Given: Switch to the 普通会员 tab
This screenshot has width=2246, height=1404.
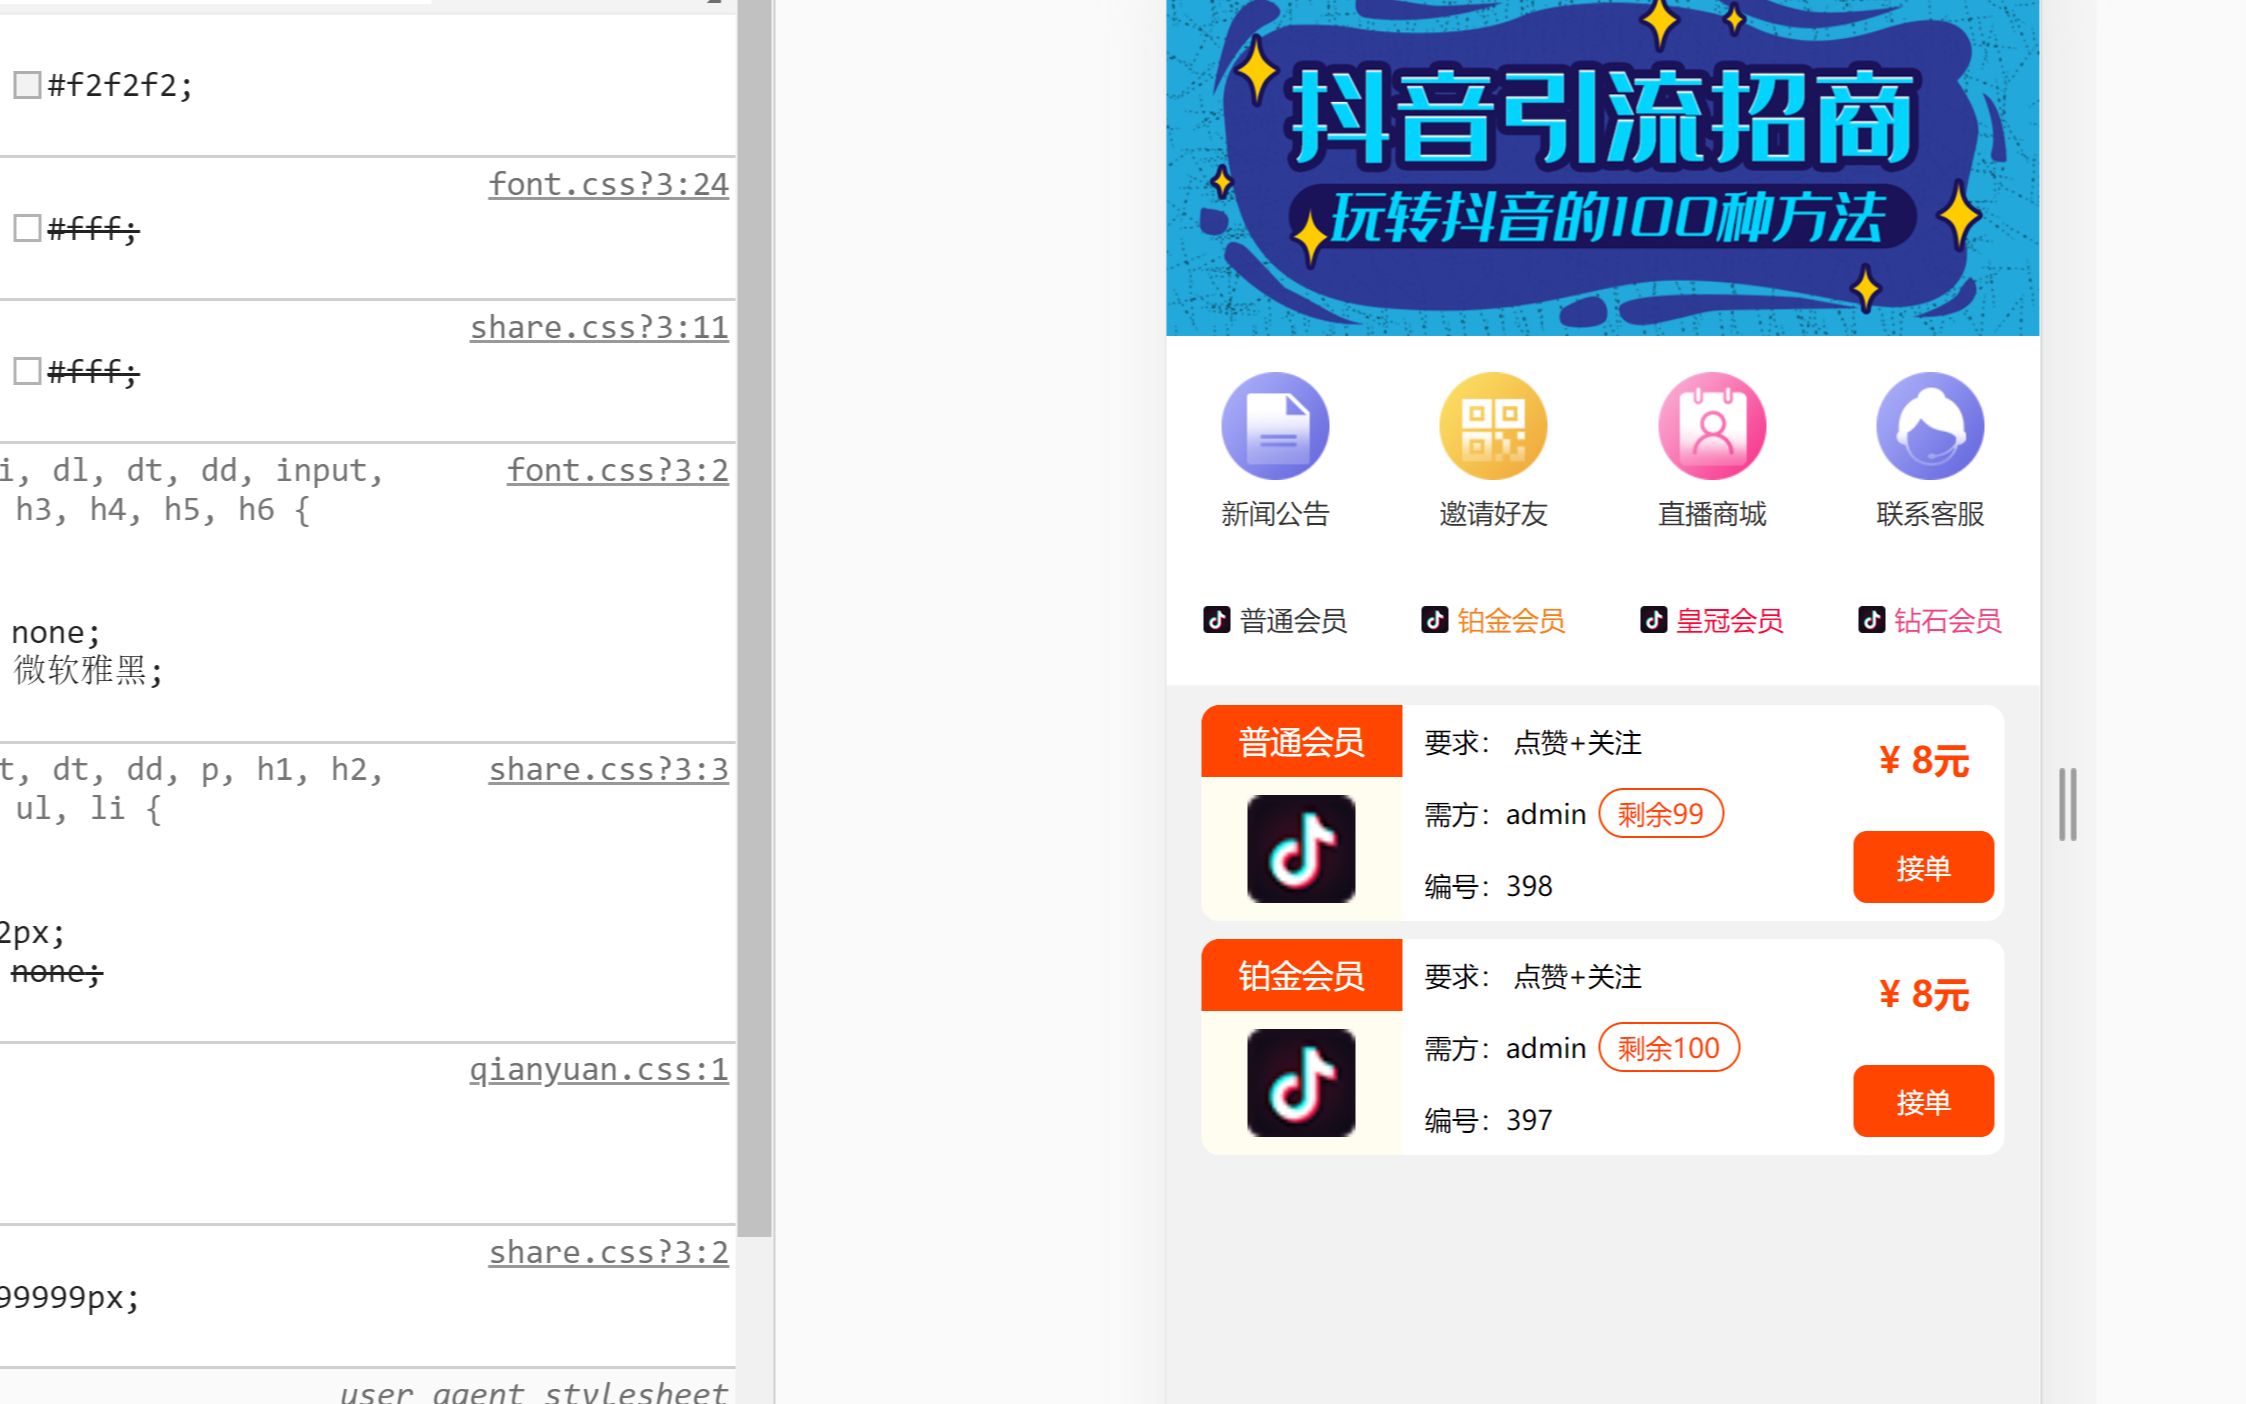Looking at the screenshot, I should point(1292,621).
